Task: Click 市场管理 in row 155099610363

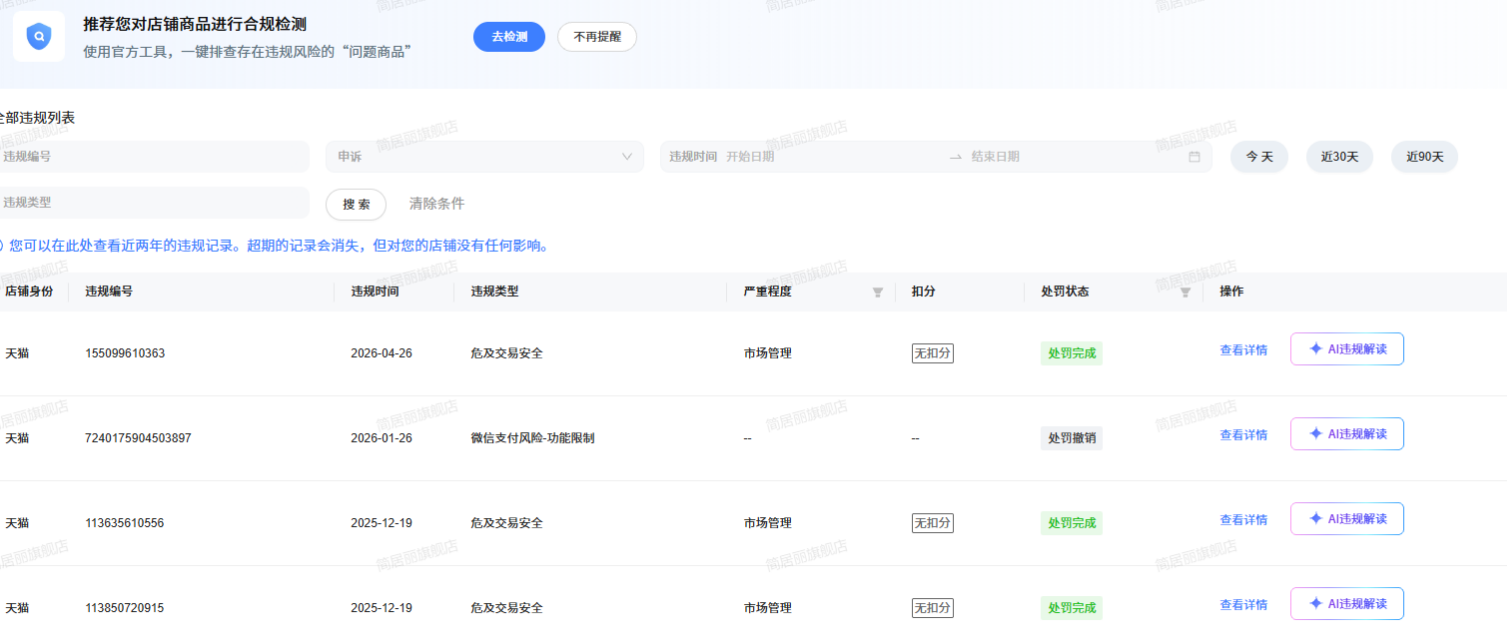Action: point(768,354)
